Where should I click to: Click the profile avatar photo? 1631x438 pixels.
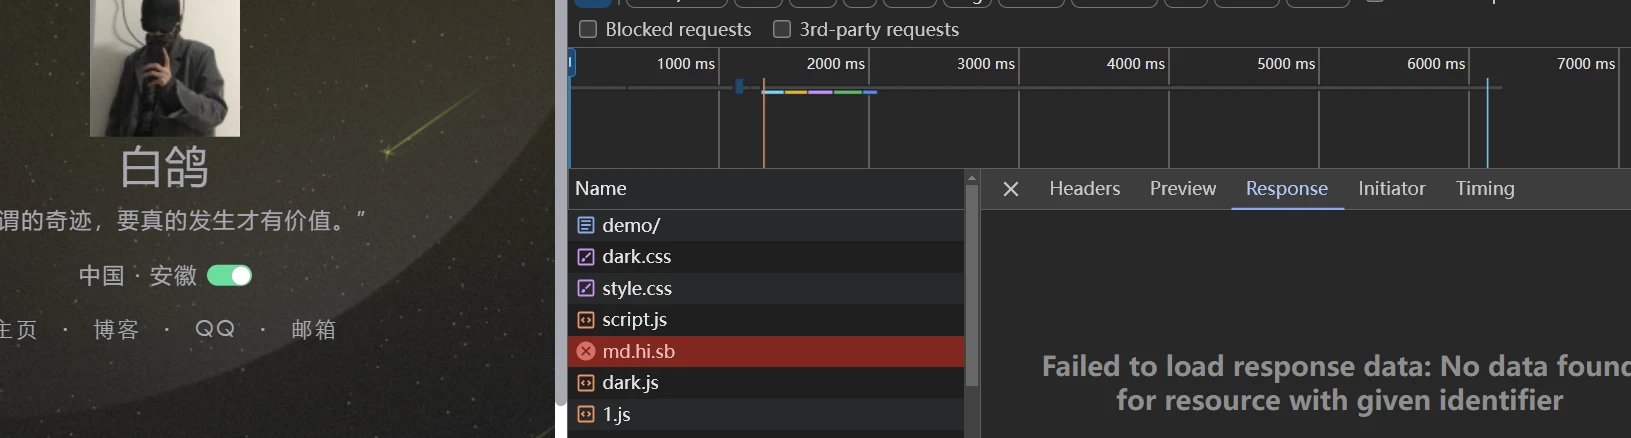(x=165, y=67)
